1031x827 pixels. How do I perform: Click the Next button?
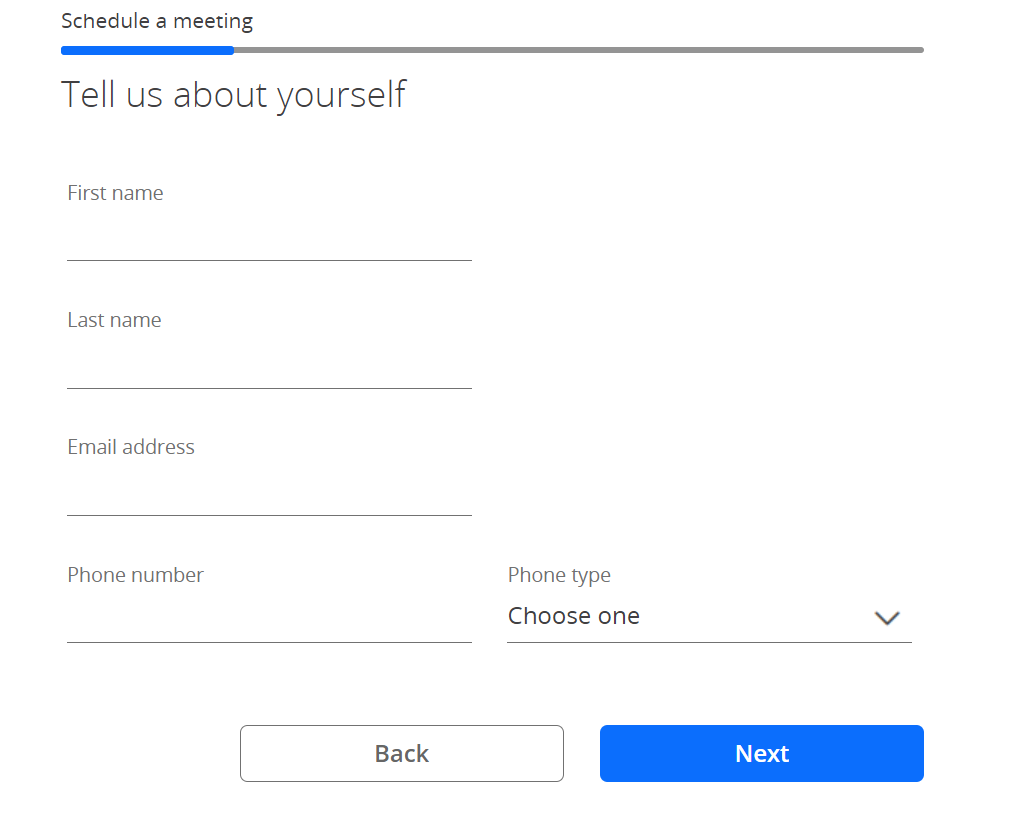tap(761, 753)
